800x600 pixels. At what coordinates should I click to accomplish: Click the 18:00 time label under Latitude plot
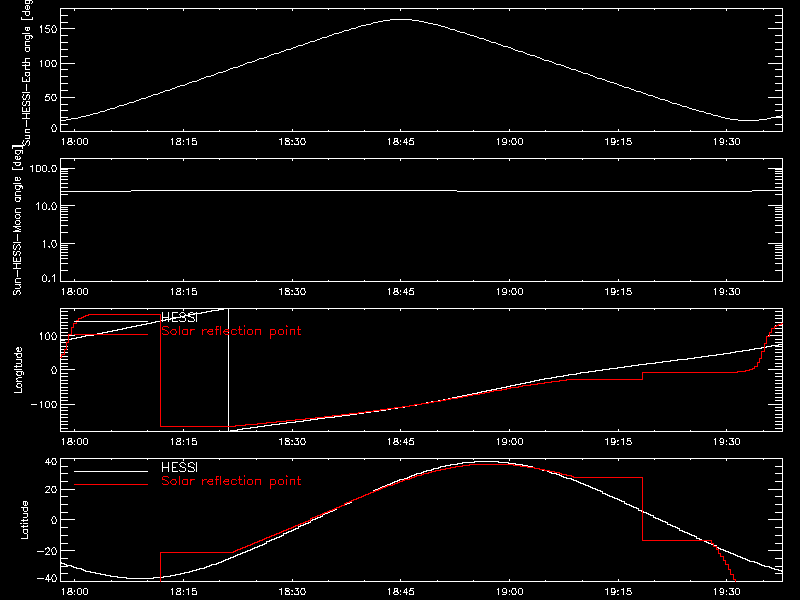point(74,592)
